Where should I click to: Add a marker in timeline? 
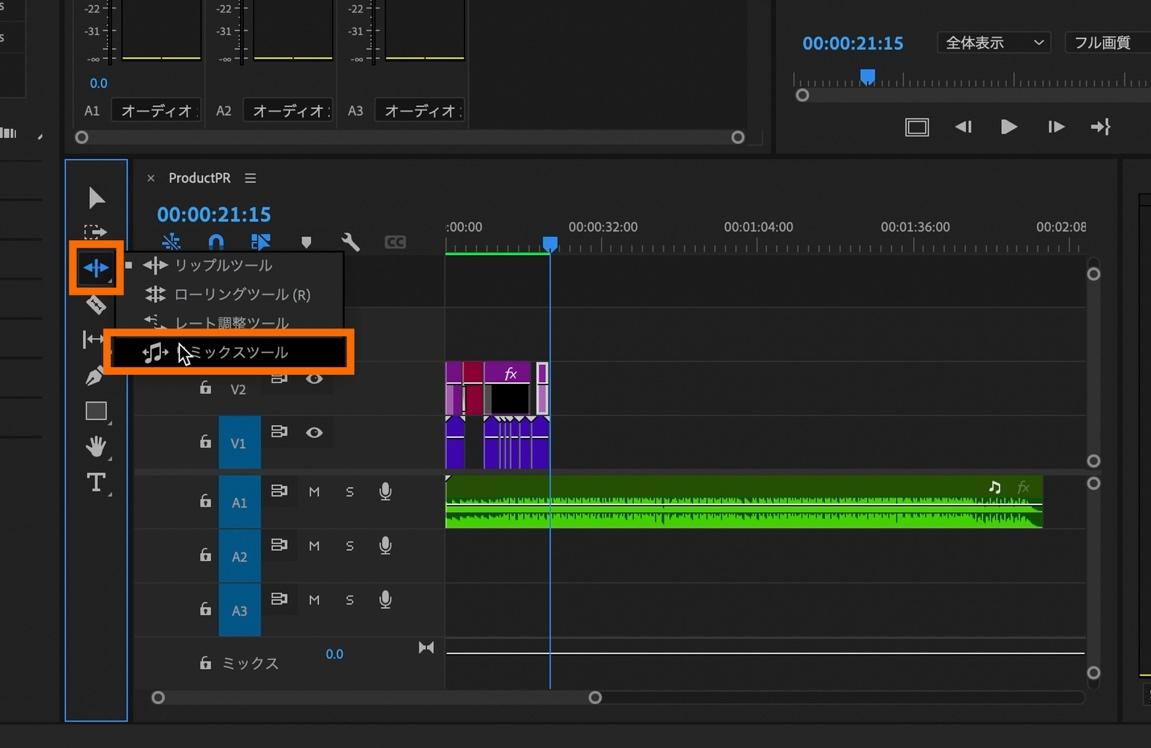306,242
